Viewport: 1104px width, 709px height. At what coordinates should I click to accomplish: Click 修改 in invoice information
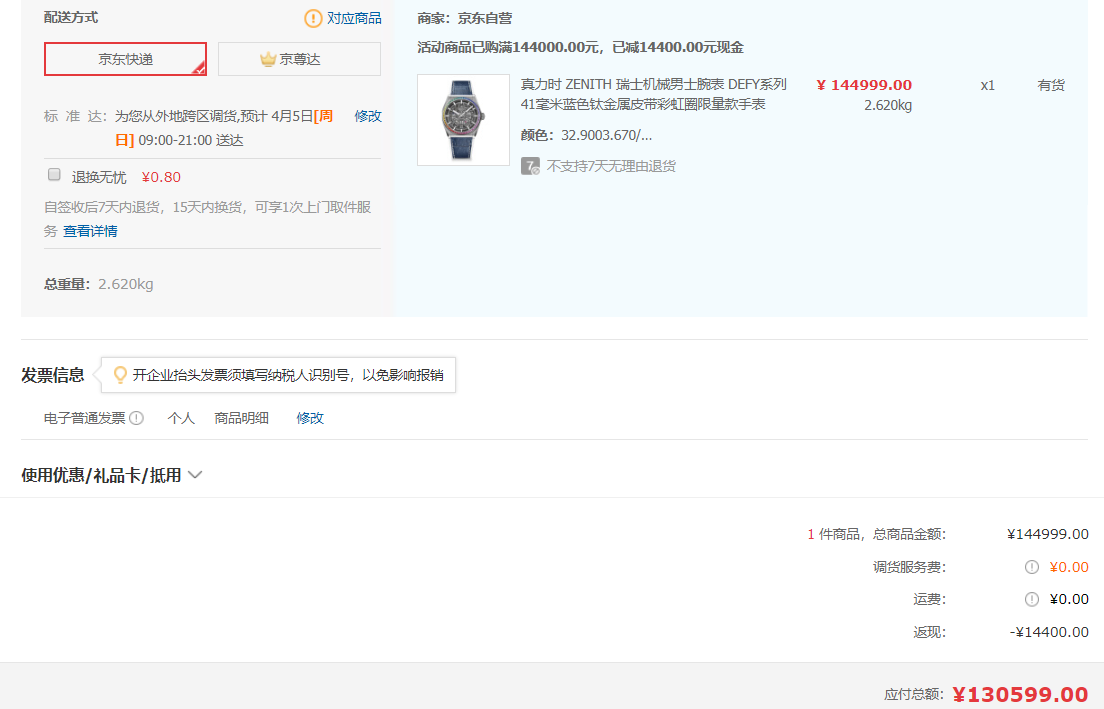click(310, 418)
